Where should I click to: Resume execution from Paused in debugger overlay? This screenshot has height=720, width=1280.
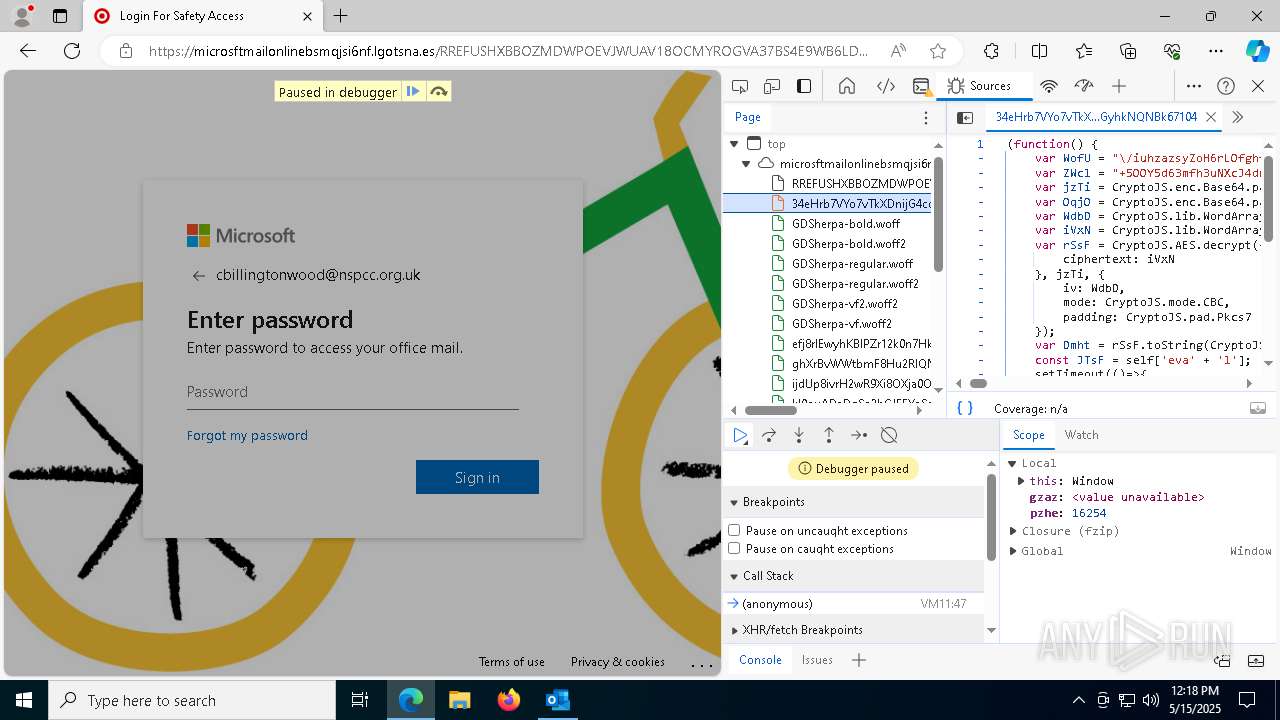pos(413,92)
